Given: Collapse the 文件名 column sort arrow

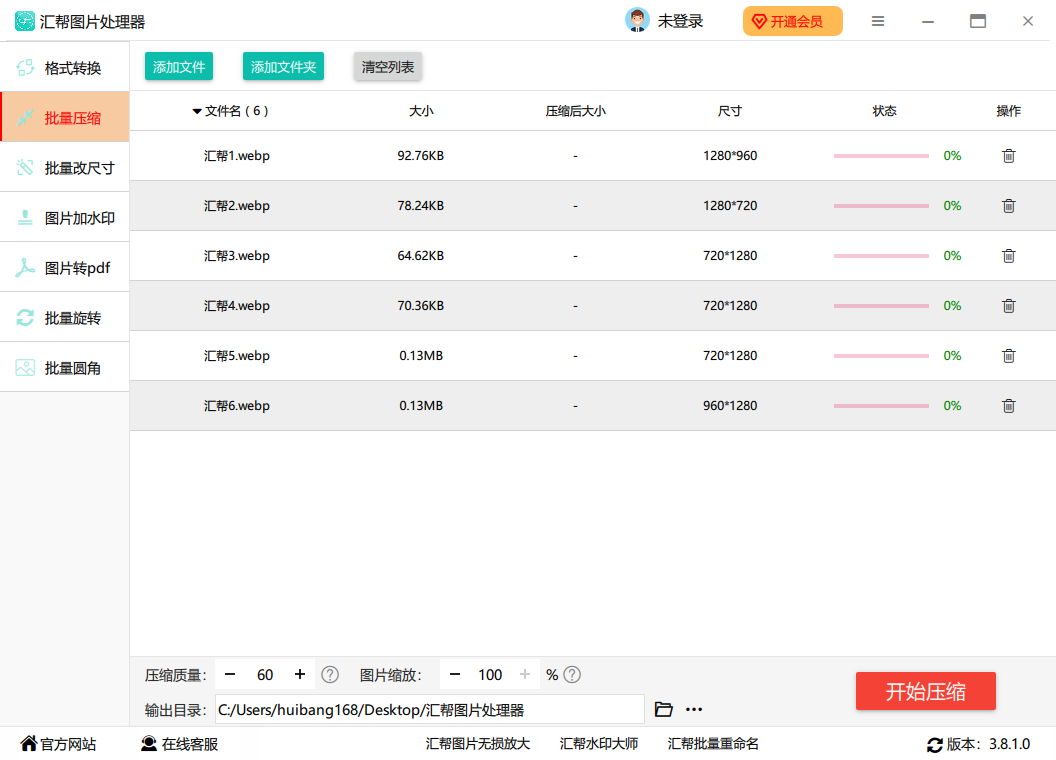Looking at the screenshot, I should tap(197, 112).
